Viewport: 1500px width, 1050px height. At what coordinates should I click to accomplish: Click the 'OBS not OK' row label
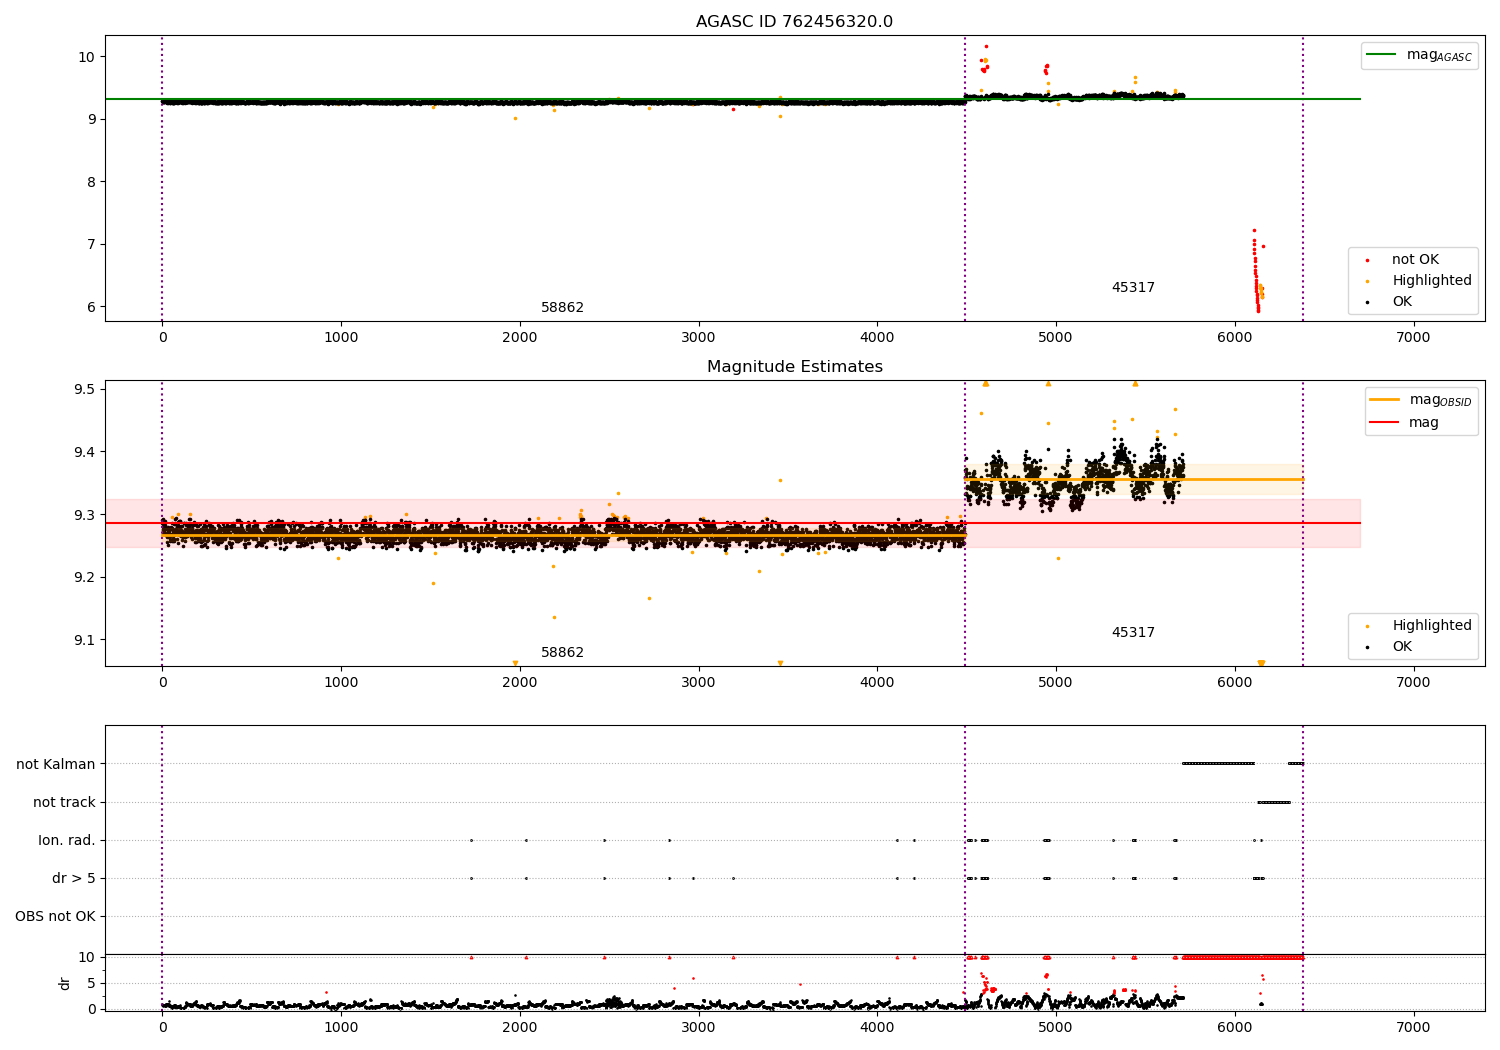tap(55, 916)
